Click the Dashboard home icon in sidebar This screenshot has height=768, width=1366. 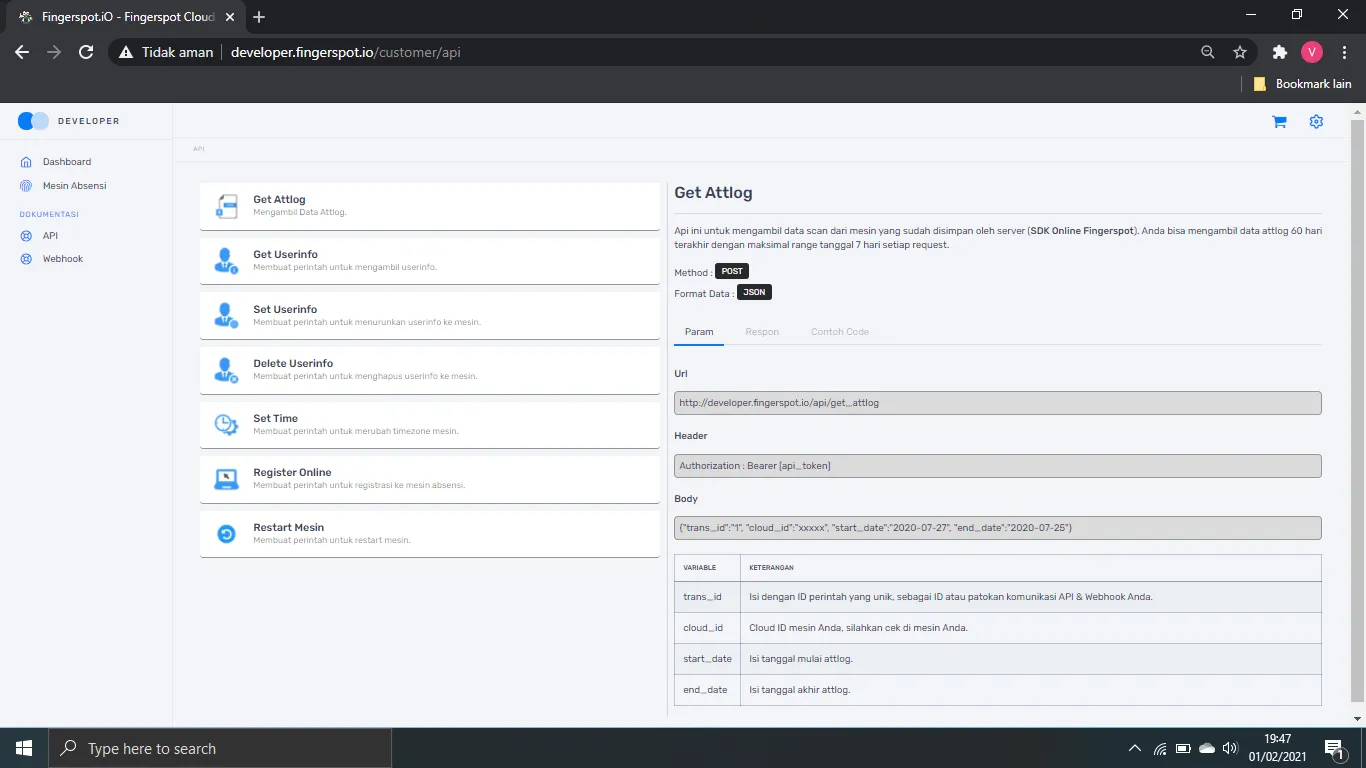tap(26, 162)
